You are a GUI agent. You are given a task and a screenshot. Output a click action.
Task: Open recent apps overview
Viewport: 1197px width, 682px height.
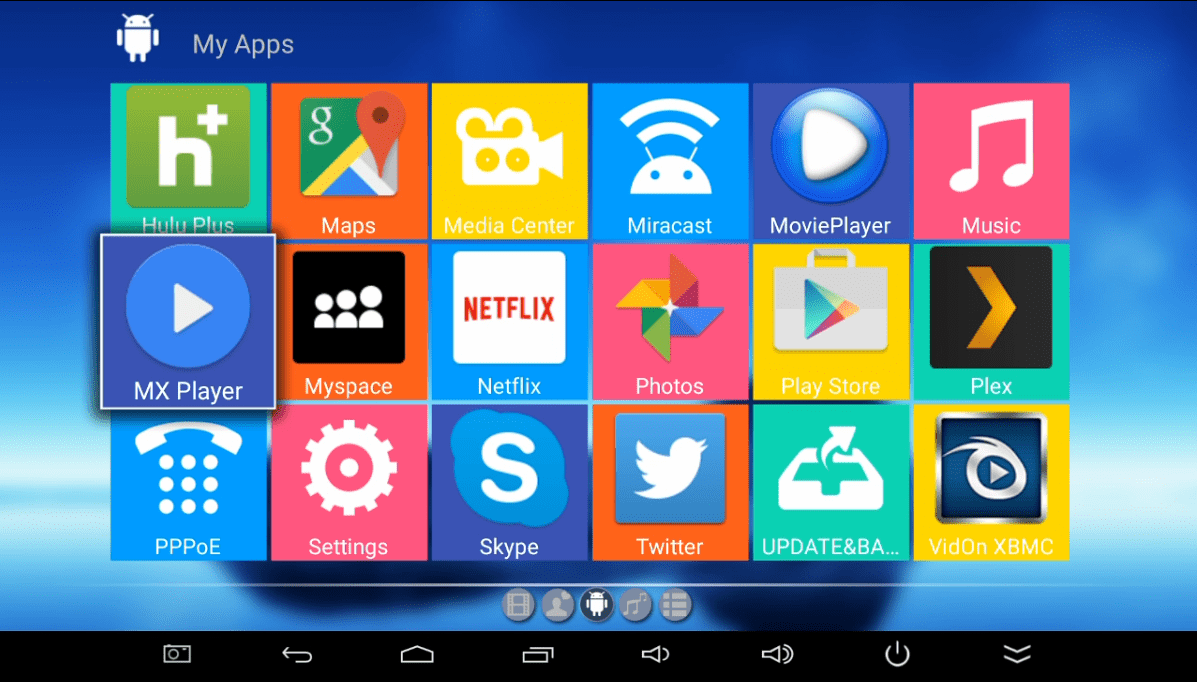tap(537, 655)
